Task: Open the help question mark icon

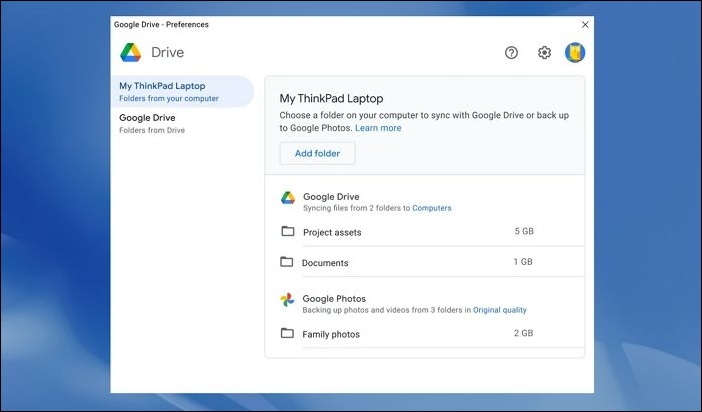Action: click(x=511, y=52)
